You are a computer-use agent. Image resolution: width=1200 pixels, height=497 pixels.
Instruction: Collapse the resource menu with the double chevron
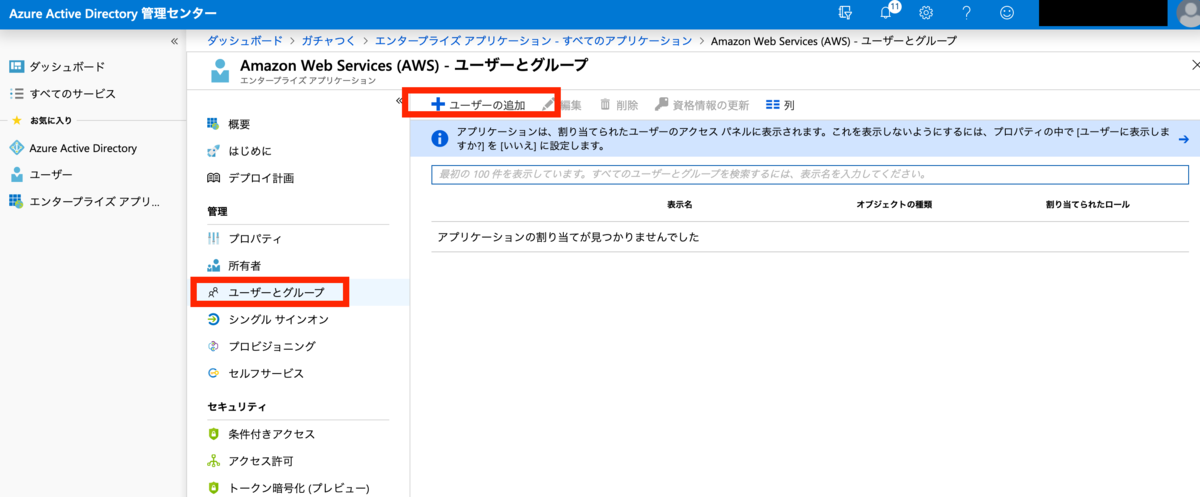[400, 100]
